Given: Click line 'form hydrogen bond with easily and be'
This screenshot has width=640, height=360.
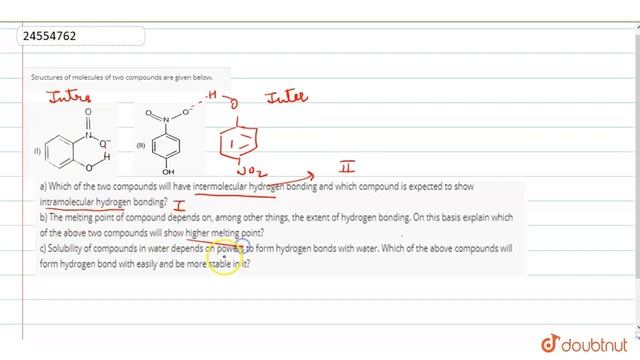Looking at the screenshot, I should pos(145,264).
